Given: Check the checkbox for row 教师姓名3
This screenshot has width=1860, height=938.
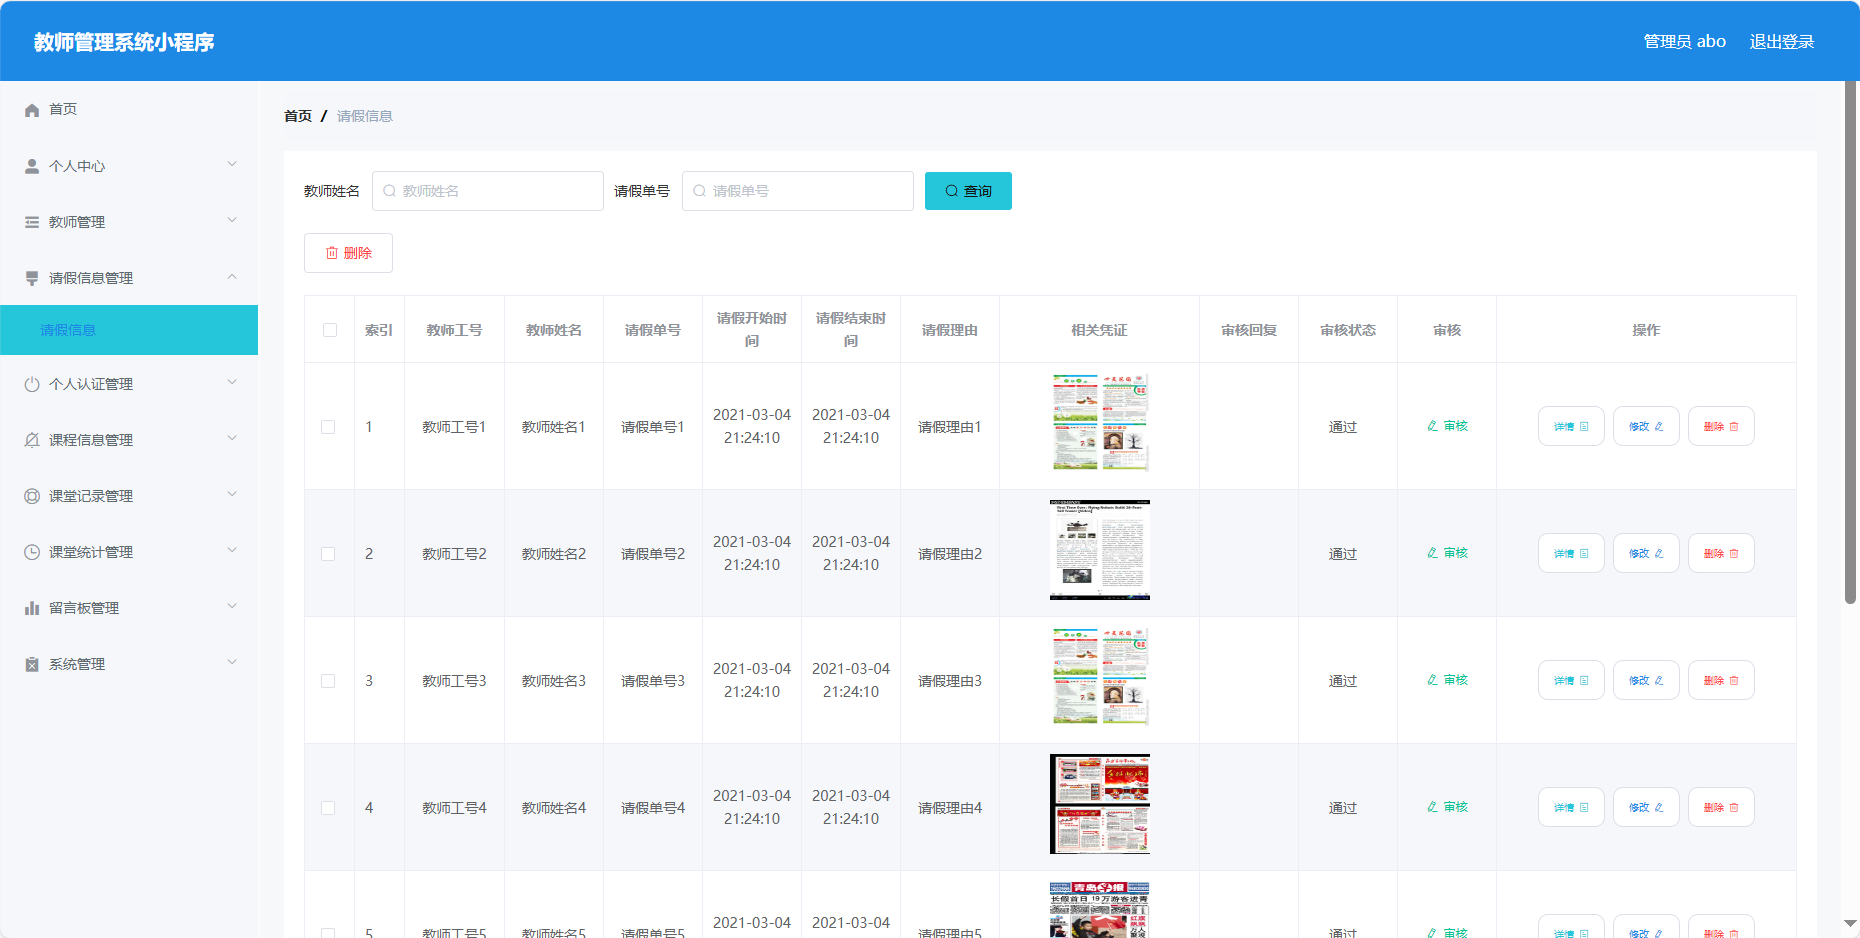Looking at the screenshot, I should 328,681.
